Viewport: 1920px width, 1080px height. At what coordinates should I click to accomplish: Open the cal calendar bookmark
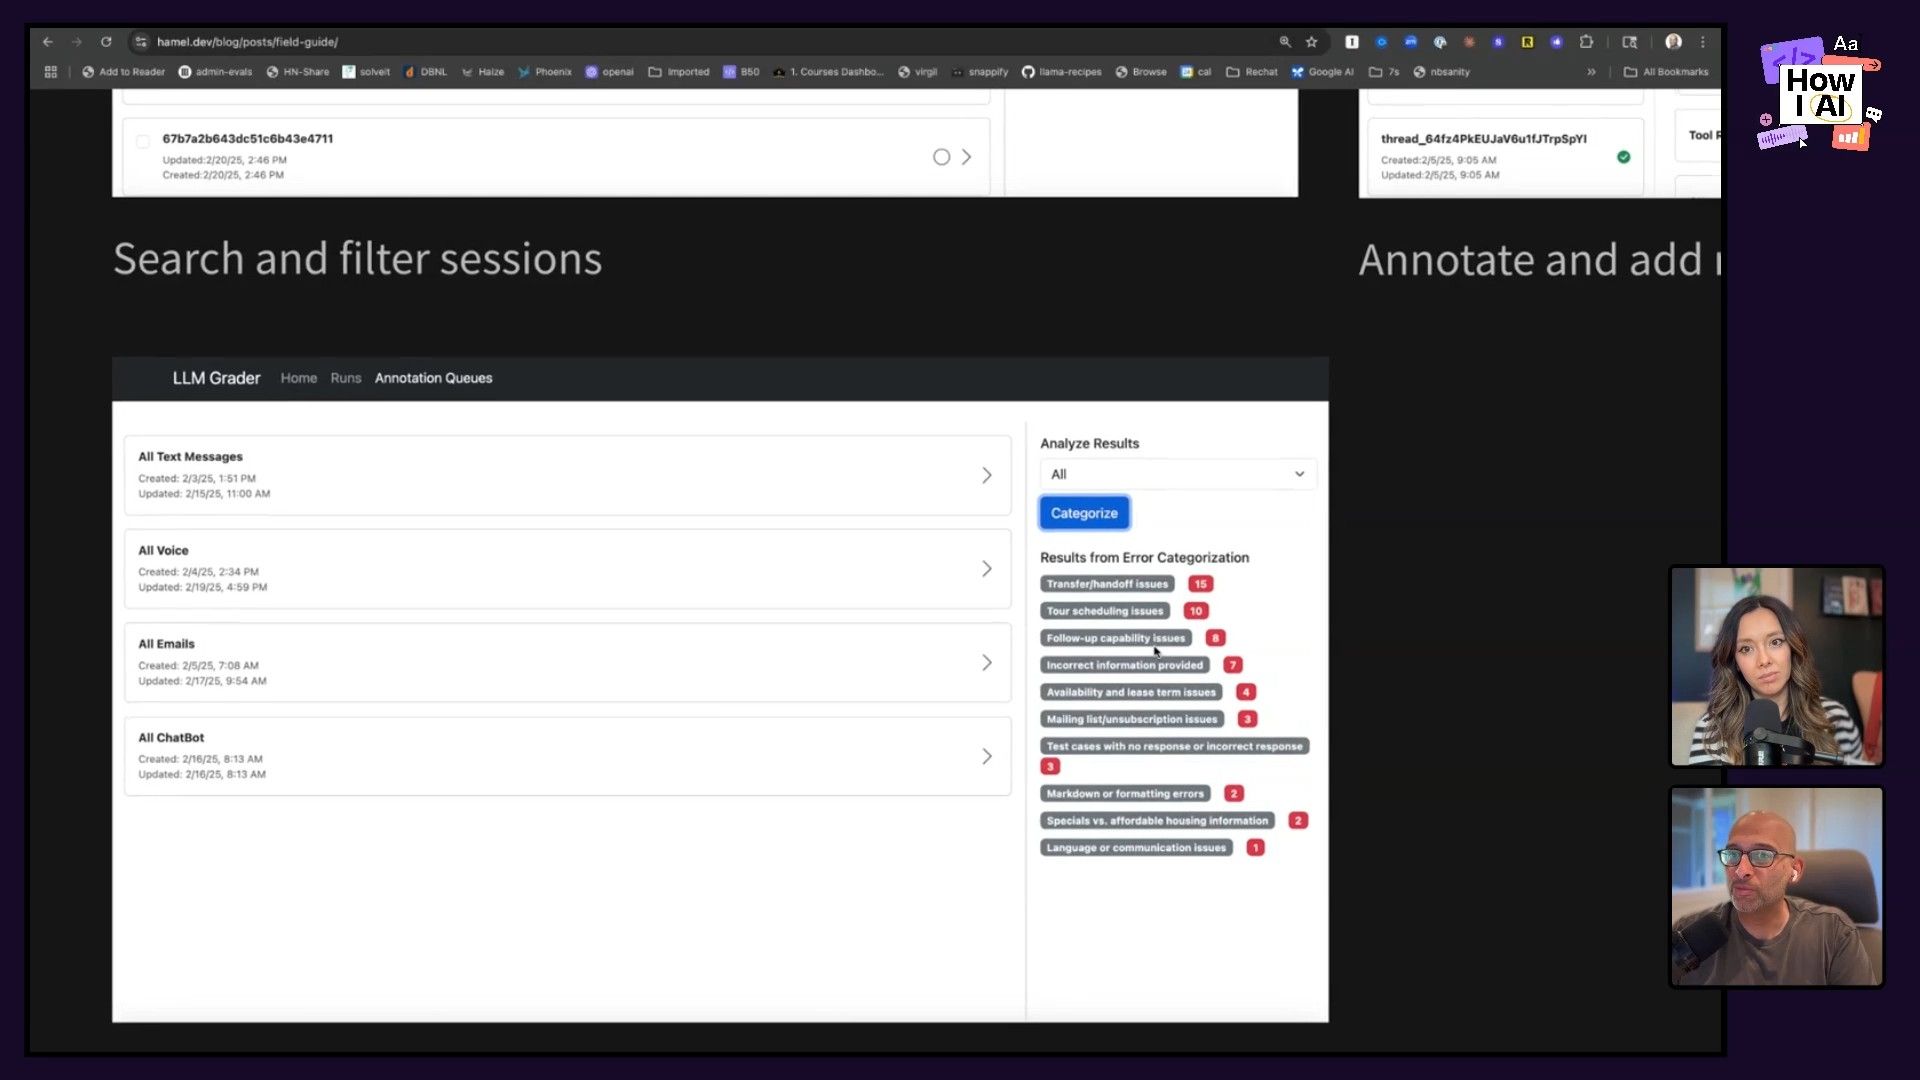1196,72
